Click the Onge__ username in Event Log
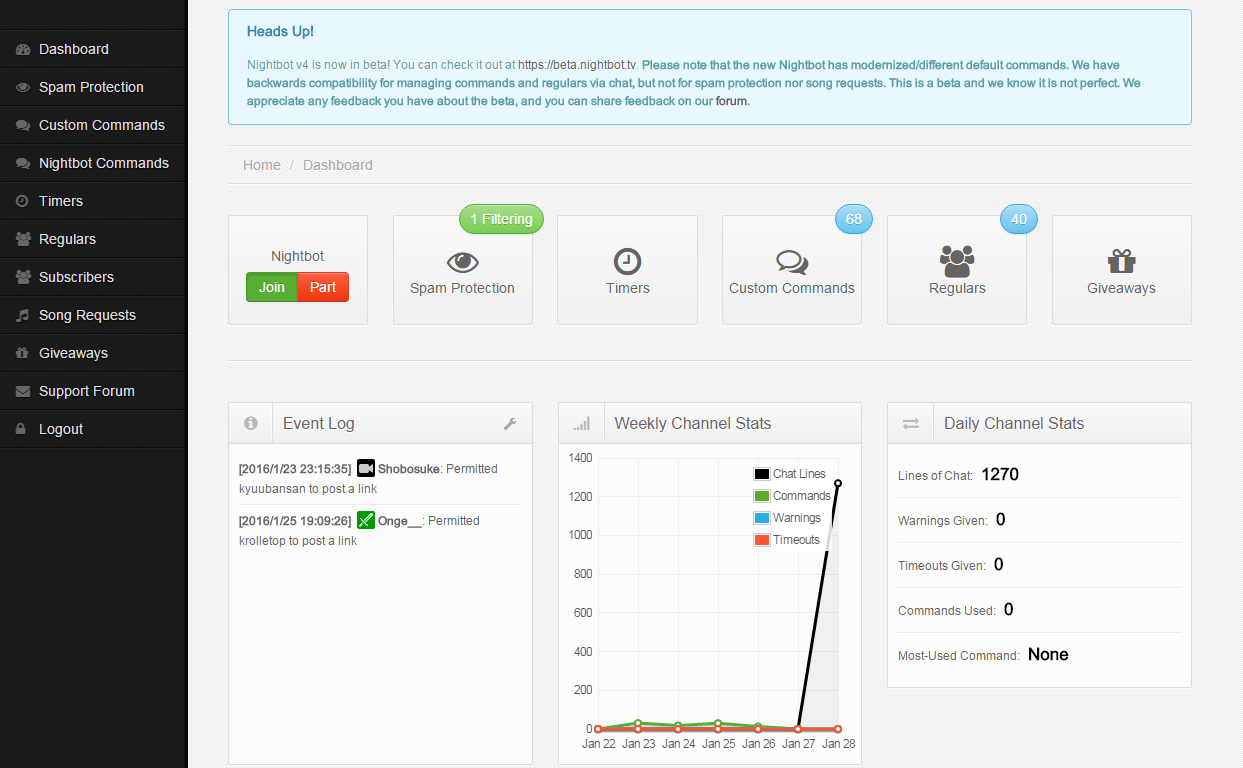1243x768 pixels. pyautogui.click(x=400, y=520)
